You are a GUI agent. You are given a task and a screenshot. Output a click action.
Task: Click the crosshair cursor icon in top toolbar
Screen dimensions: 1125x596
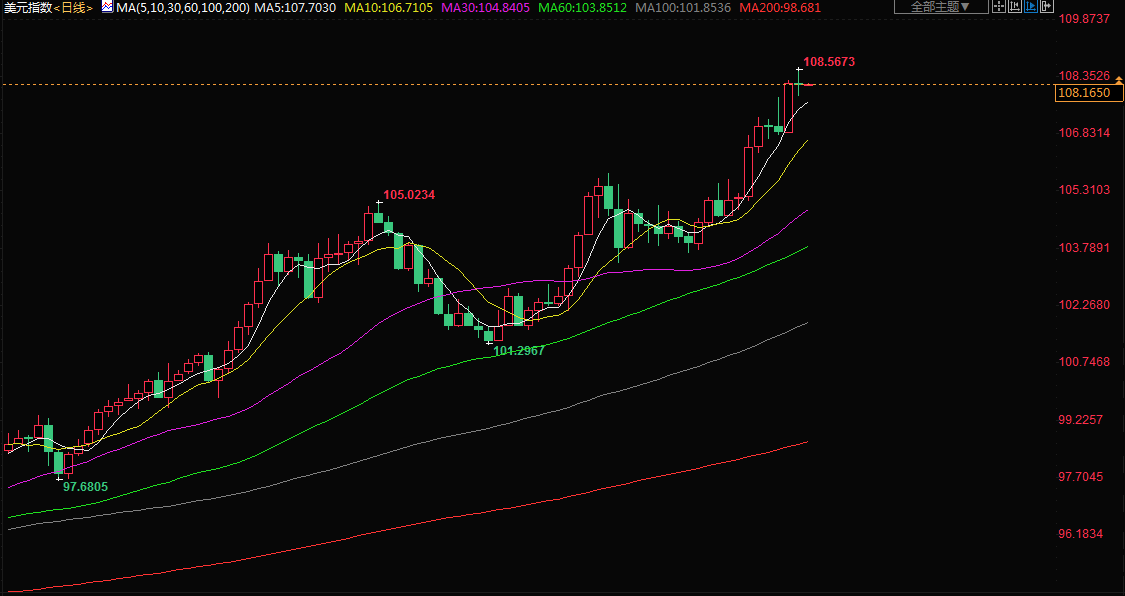coord(999,6)
